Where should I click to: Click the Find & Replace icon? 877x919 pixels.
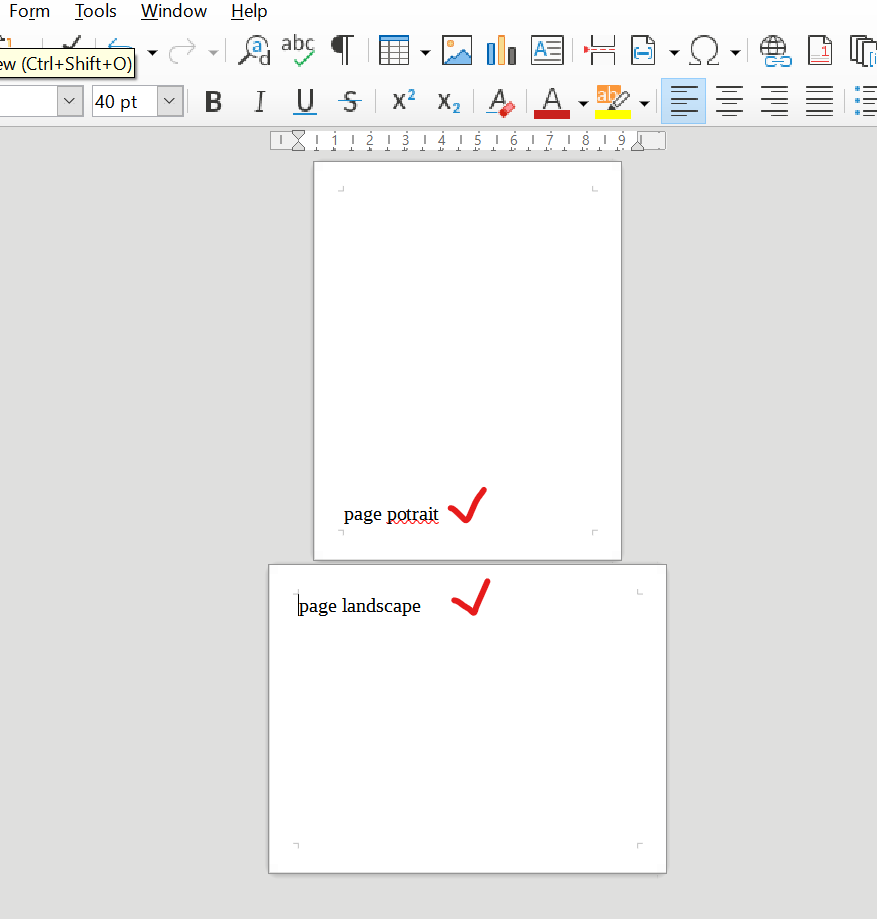[x=255, y=50]
